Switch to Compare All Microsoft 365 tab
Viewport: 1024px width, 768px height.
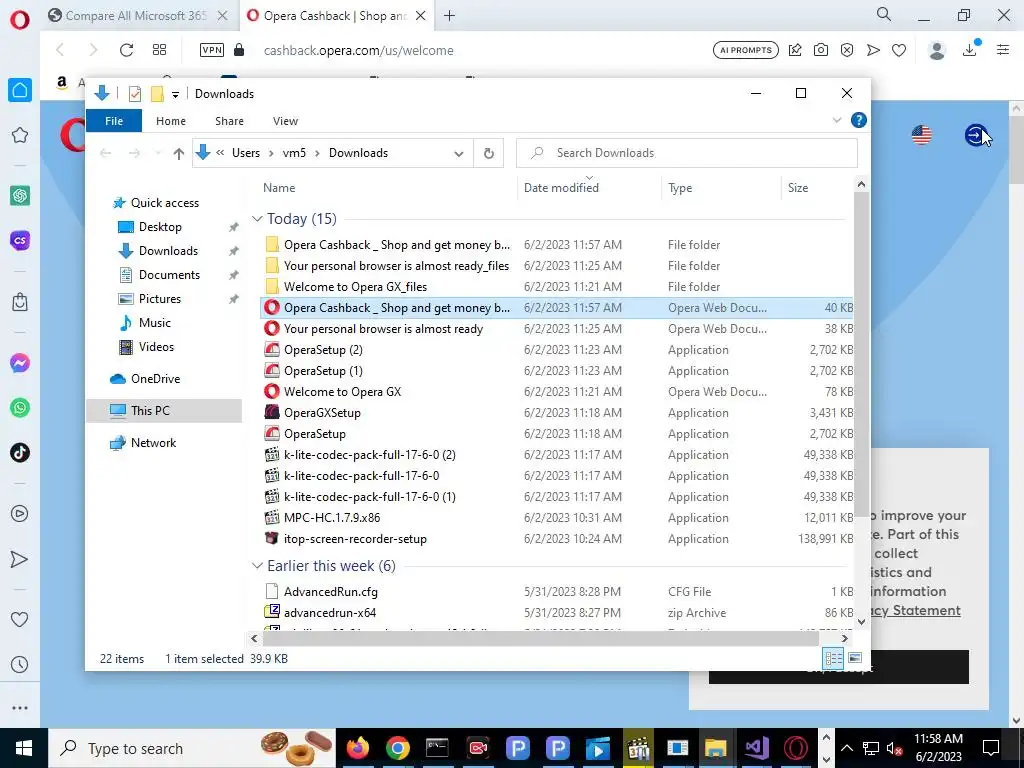click(x=138, y=16)
